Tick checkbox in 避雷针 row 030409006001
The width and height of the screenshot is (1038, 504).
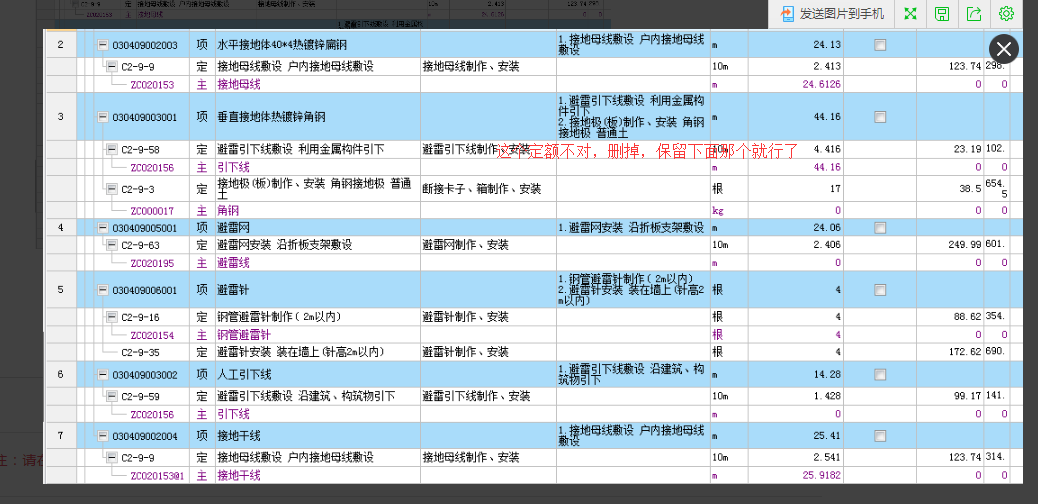pyautogui.click(x=880, y=290)
